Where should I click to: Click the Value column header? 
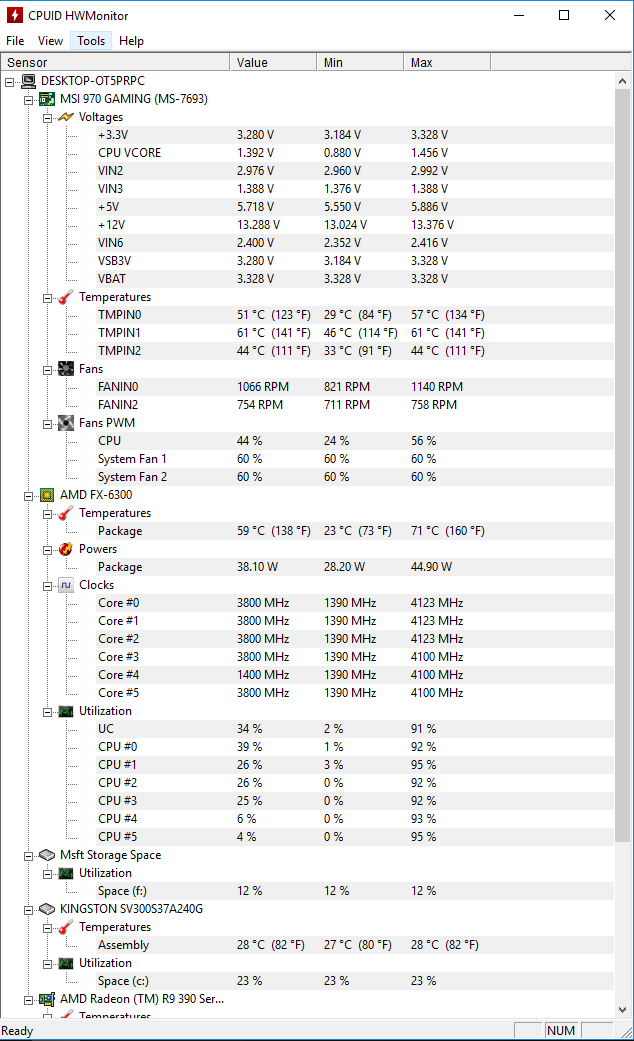pos(273,62)
